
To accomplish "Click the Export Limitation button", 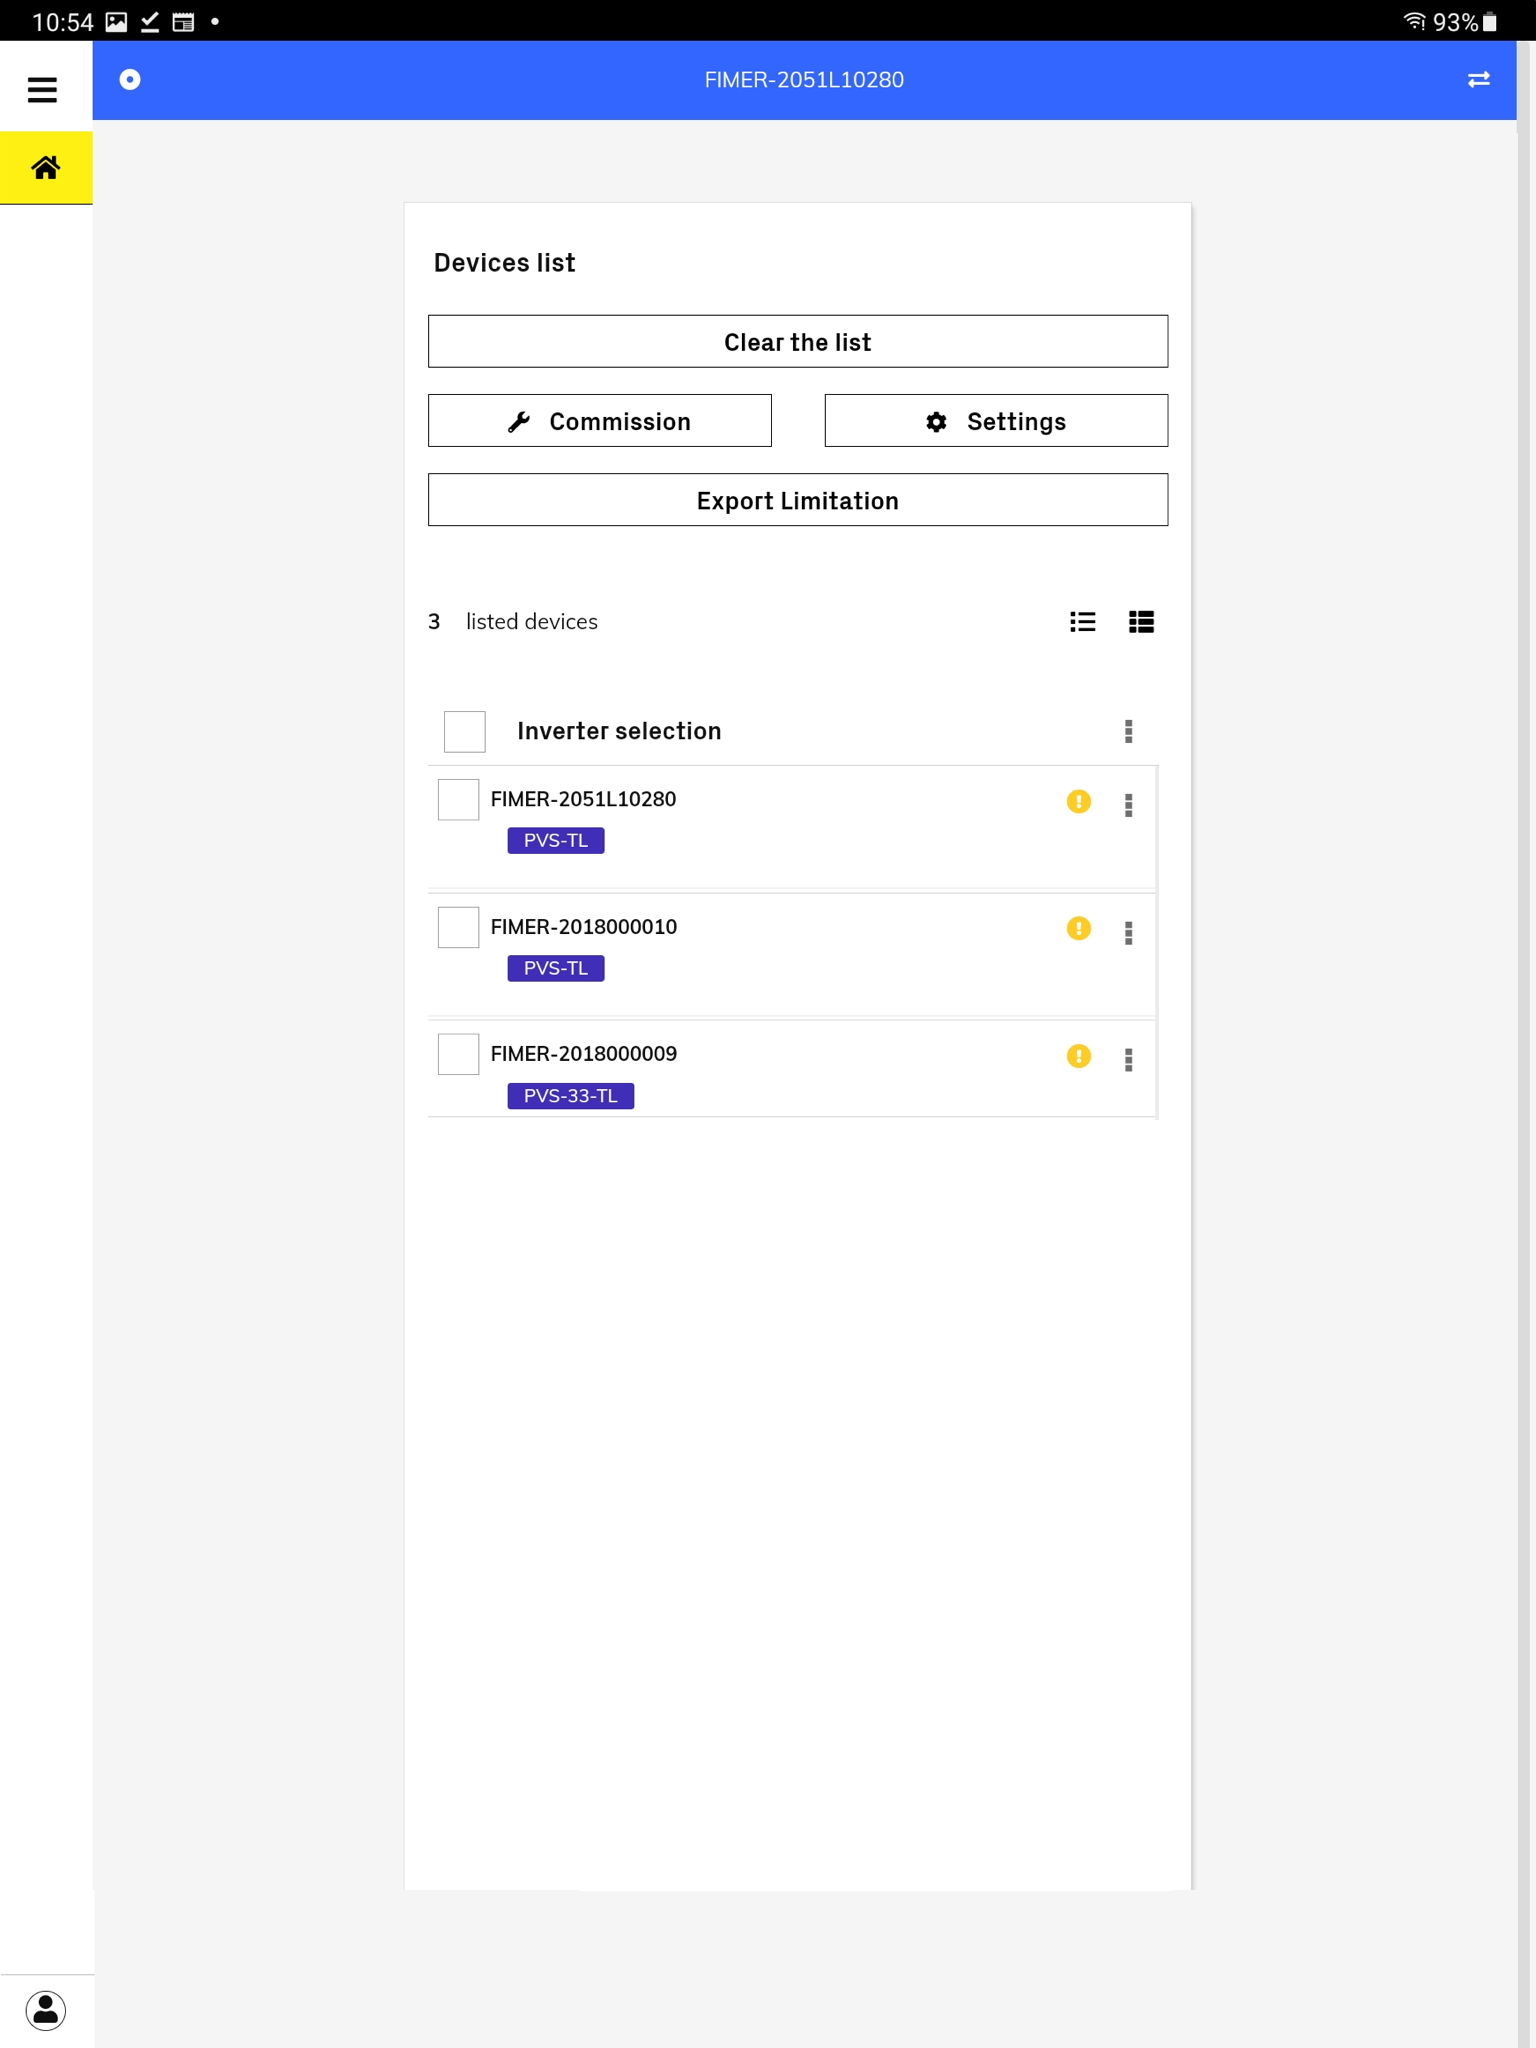I will coord(798,500).
